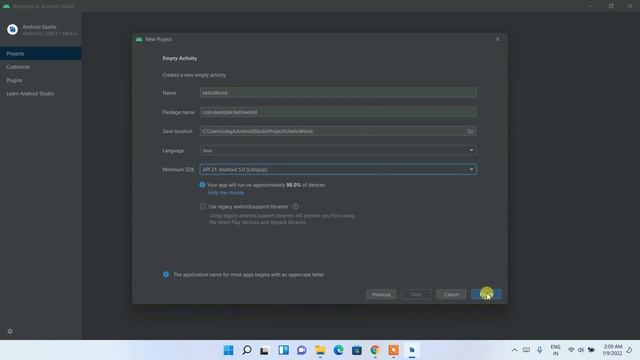640x360 pixels.
Task: Click Android Studio taskbar icon
Action: coord(412,350)
